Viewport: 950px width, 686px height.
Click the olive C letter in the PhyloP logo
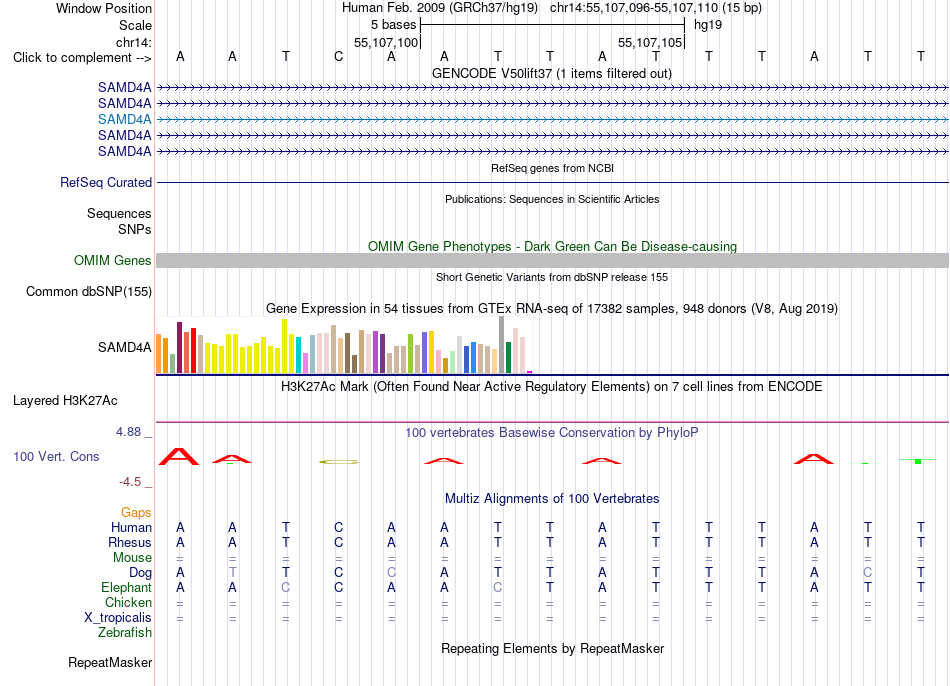[x=339, y=462]
